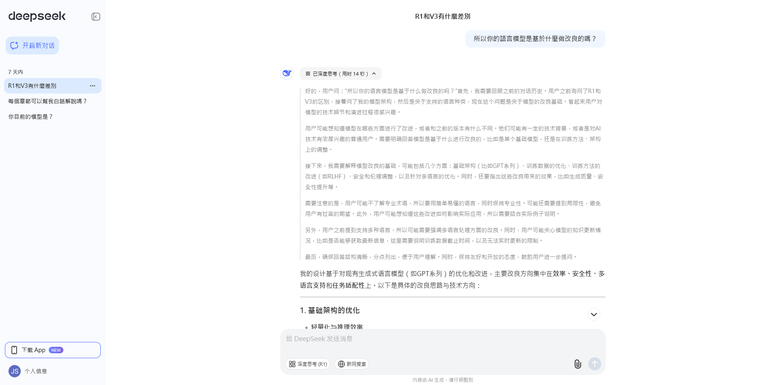
Task: Focus the 给 DeepSeek 发送消息 input field
Action: 443,339
